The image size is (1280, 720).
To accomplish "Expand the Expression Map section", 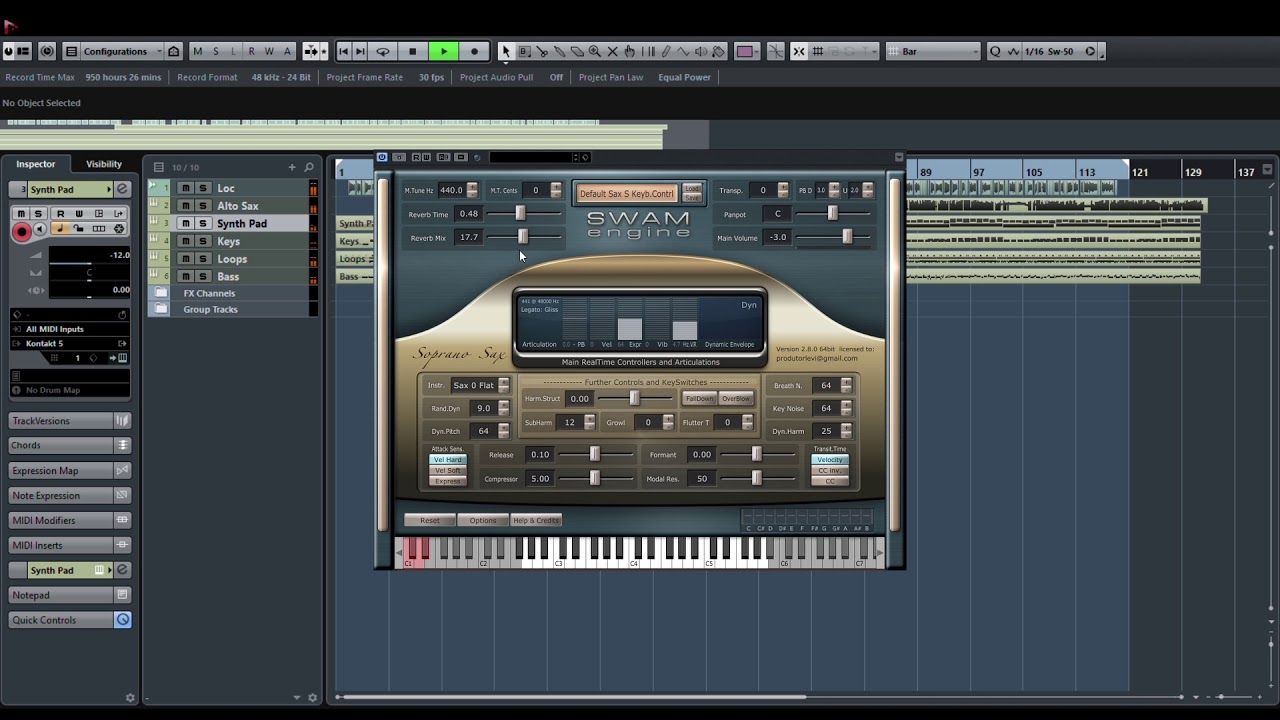I will click(70, 471).
